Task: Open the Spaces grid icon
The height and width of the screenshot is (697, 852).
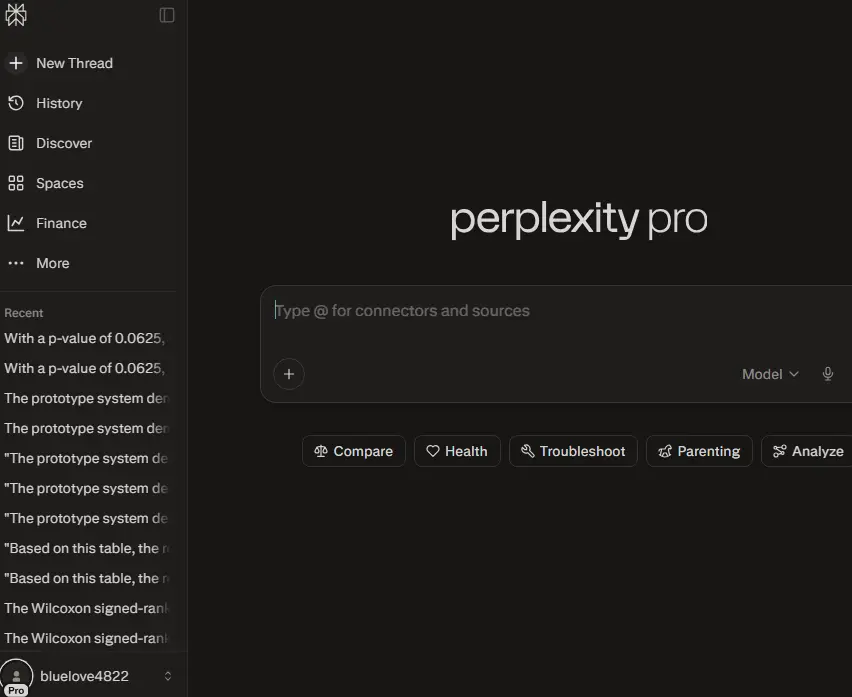Action: pos(16,183)
